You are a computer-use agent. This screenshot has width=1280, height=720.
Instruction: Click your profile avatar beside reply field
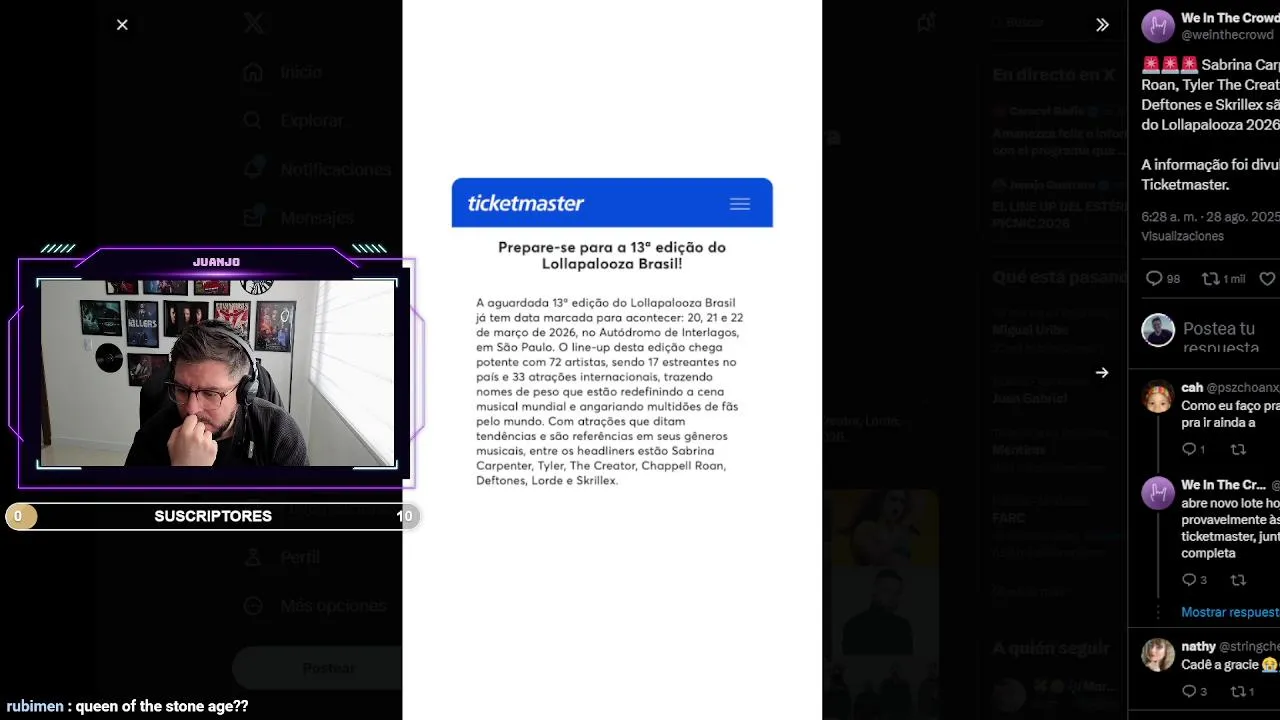[1158, 330]
